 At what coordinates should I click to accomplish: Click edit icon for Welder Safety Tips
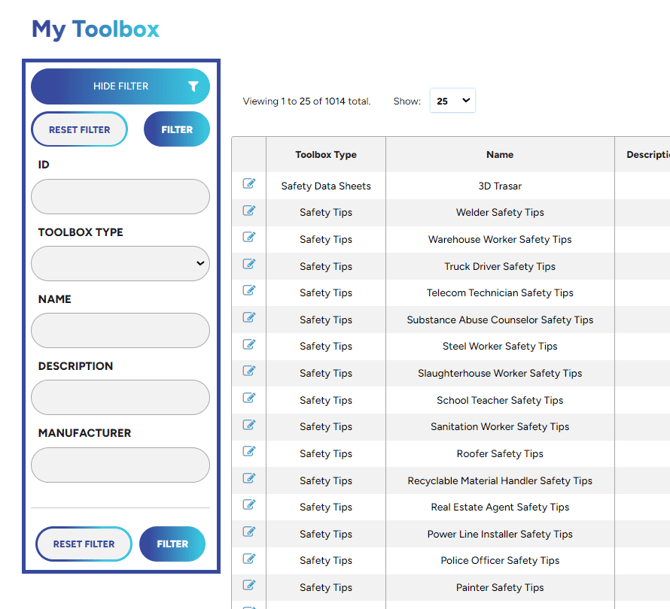tap(249, 211)
